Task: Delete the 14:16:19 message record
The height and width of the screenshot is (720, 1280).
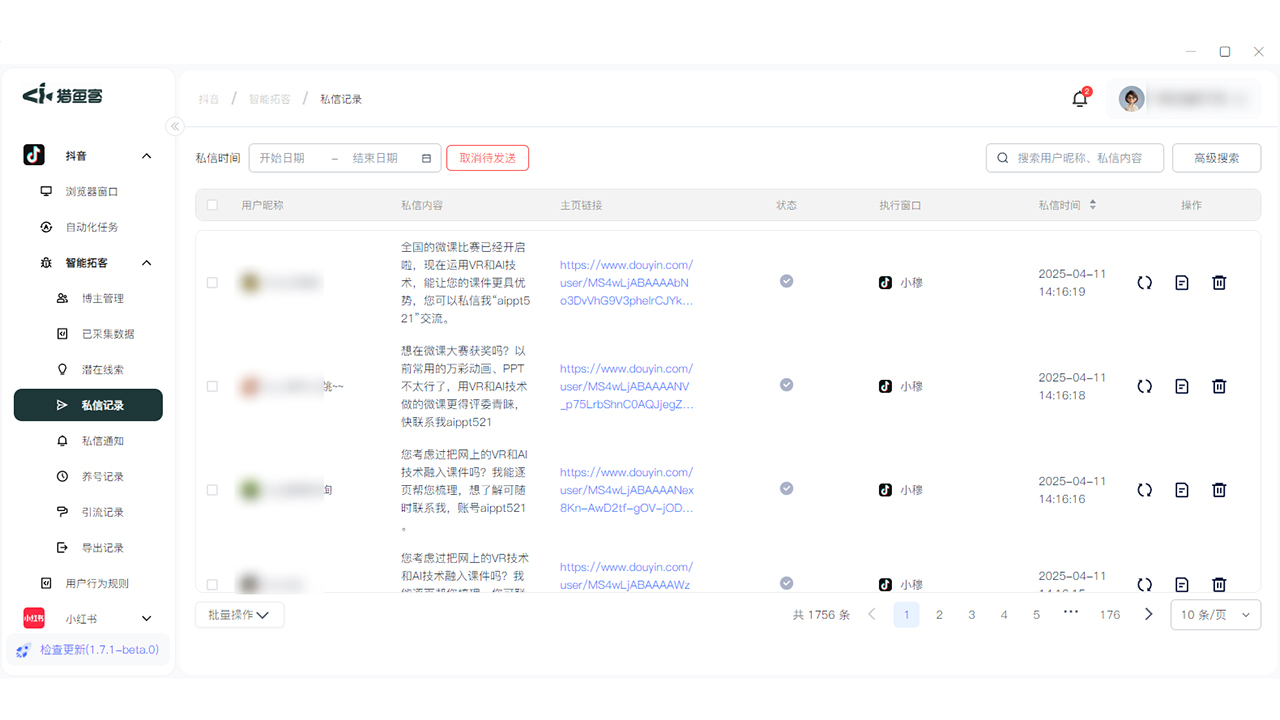Action: (1219, 283)
